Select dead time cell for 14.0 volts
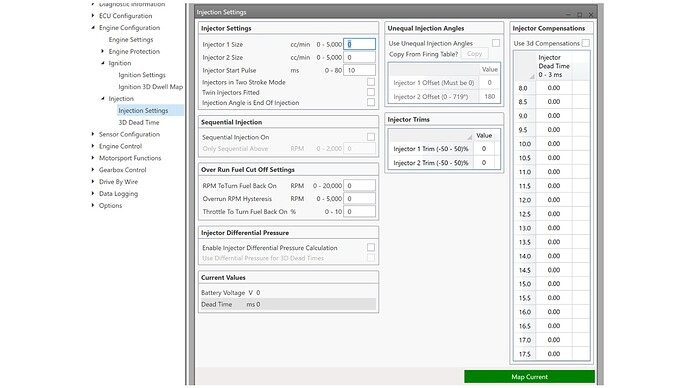Image resolution: width=690 pixels, height=388 pixels. point(554,256)
